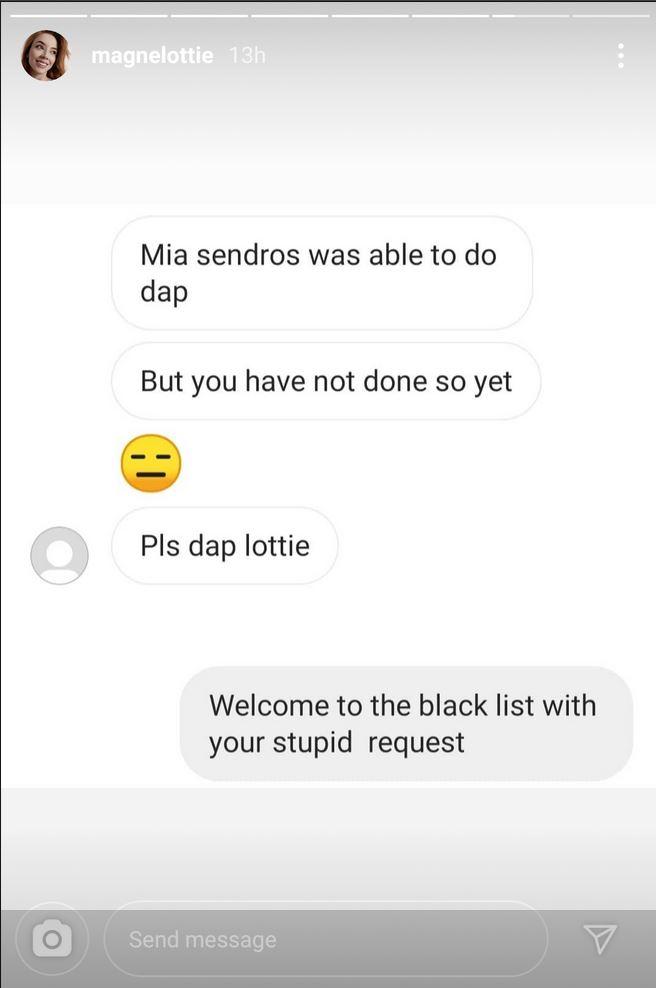Tap the third story progress segment
This screenshot has width=656, height=988.
point(210,14)
